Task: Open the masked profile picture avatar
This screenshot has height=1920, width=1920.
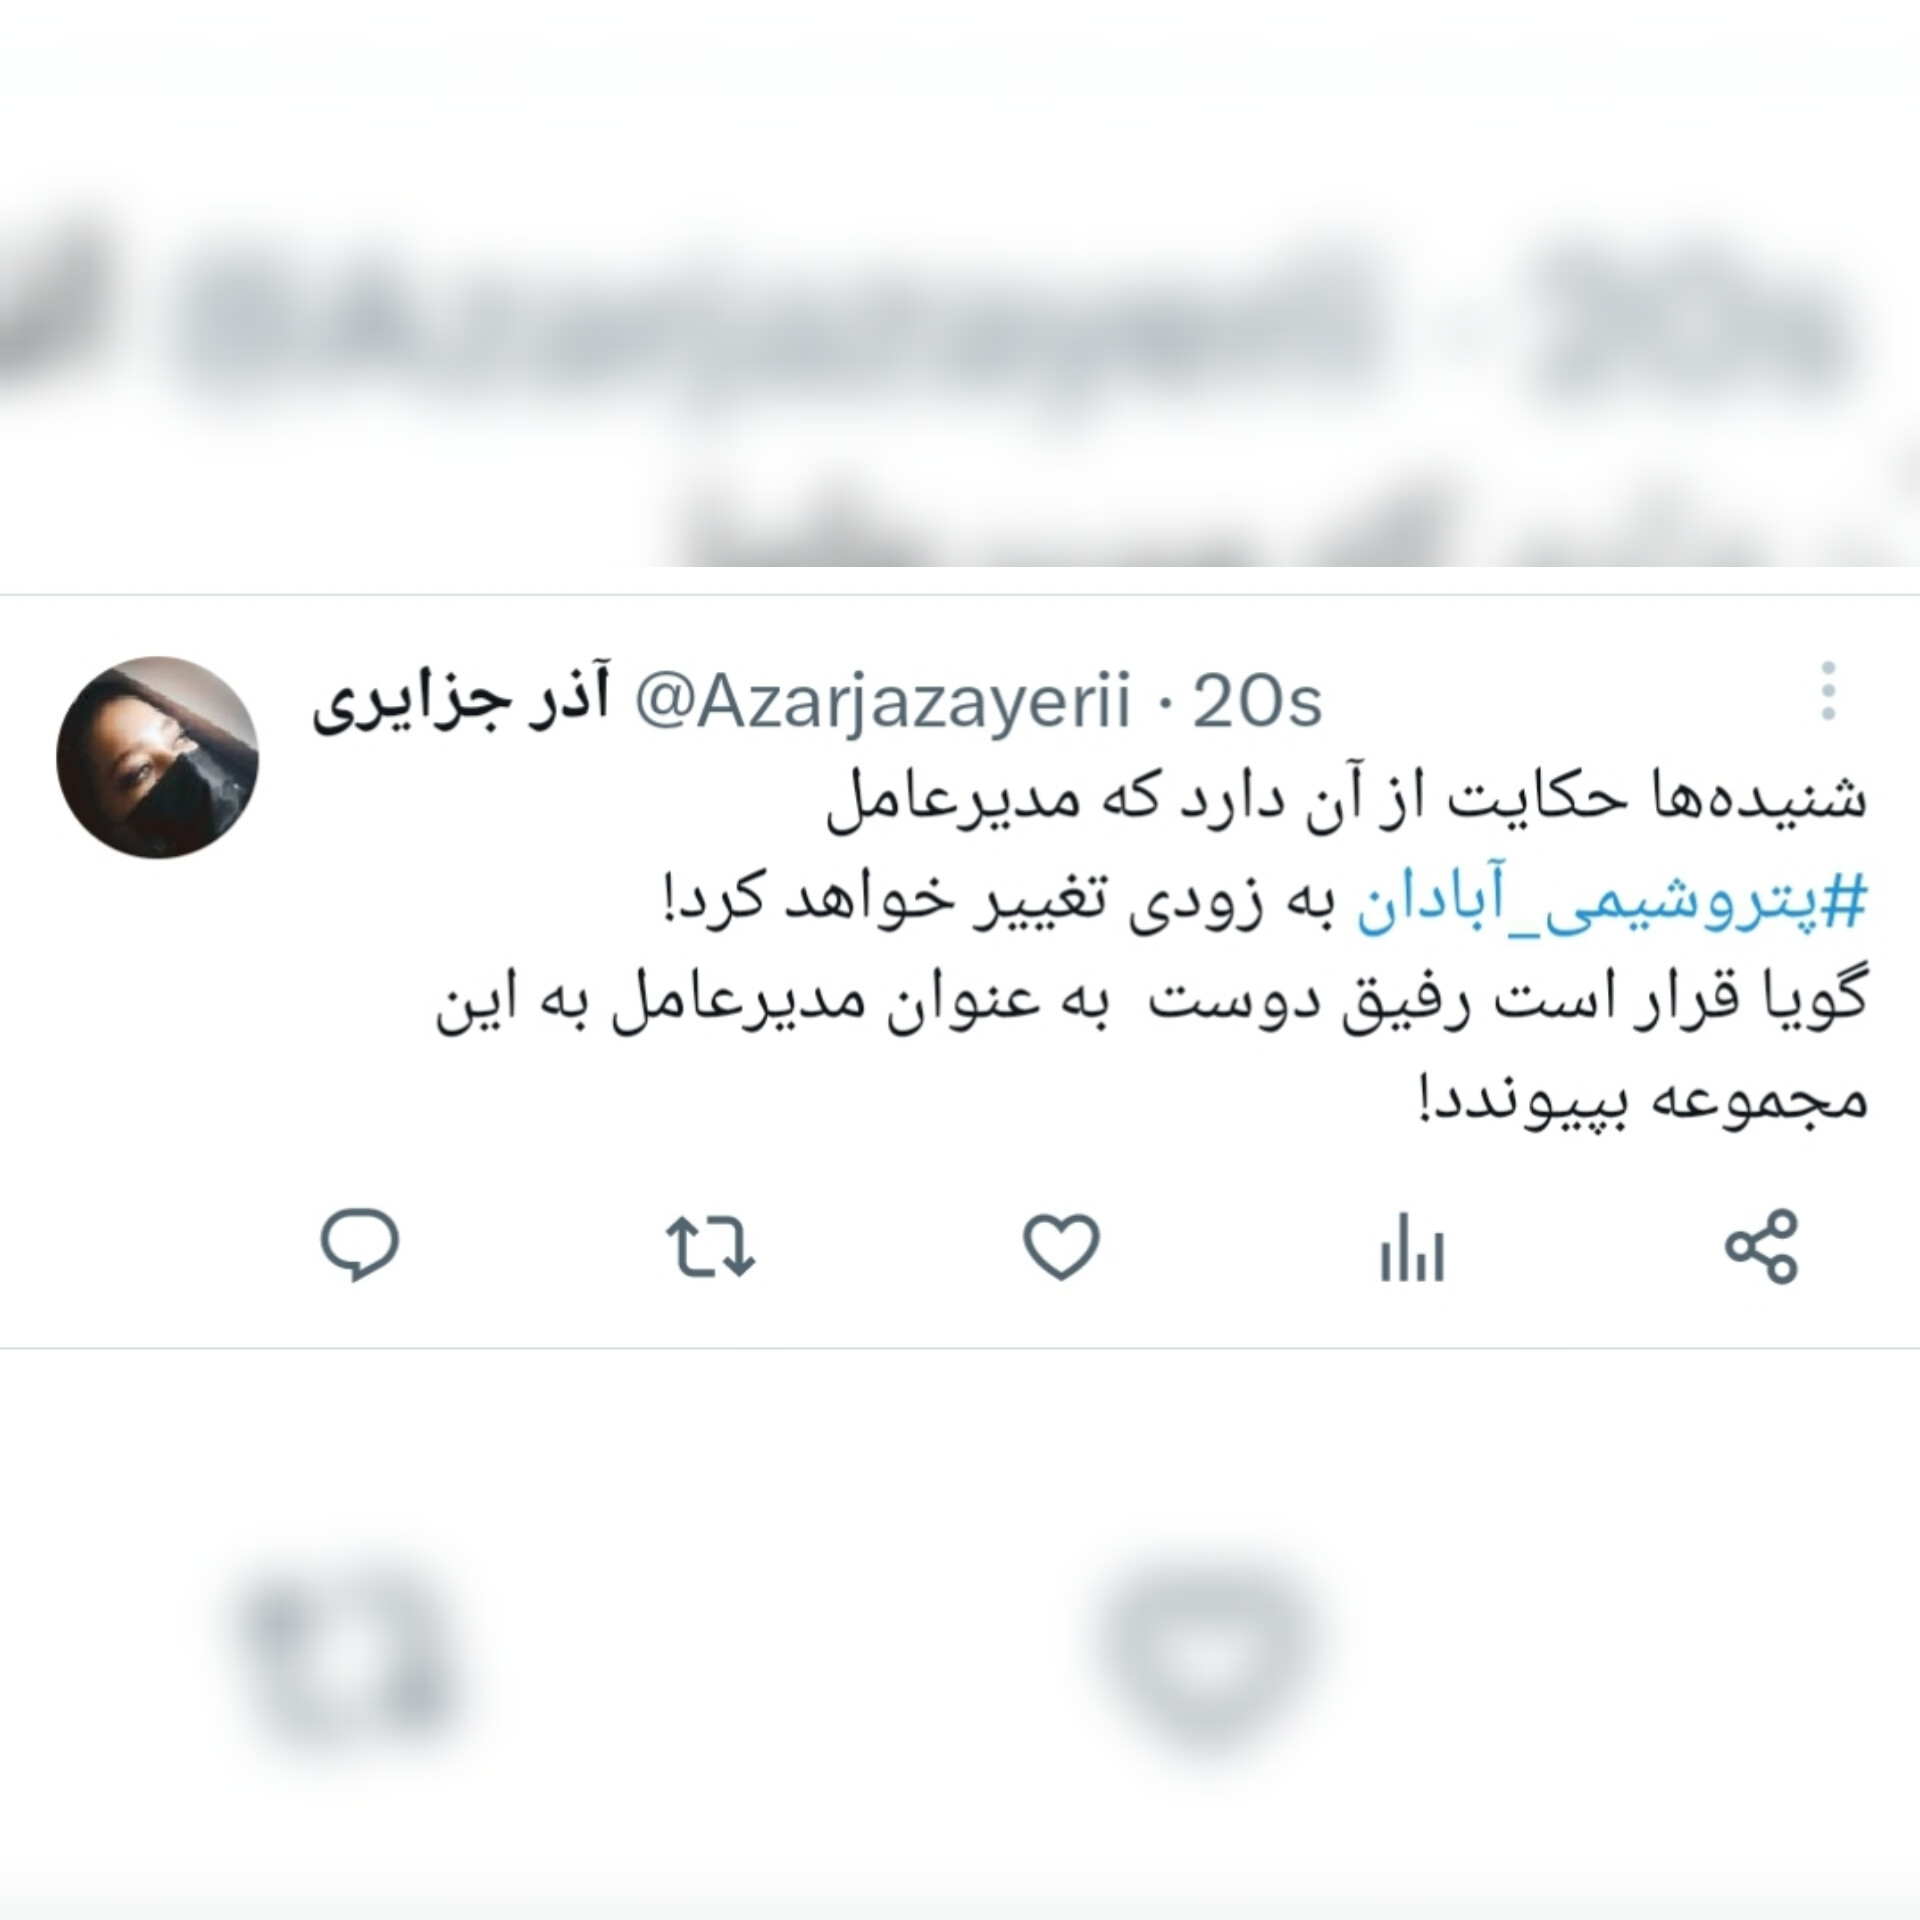Action: 157,757
